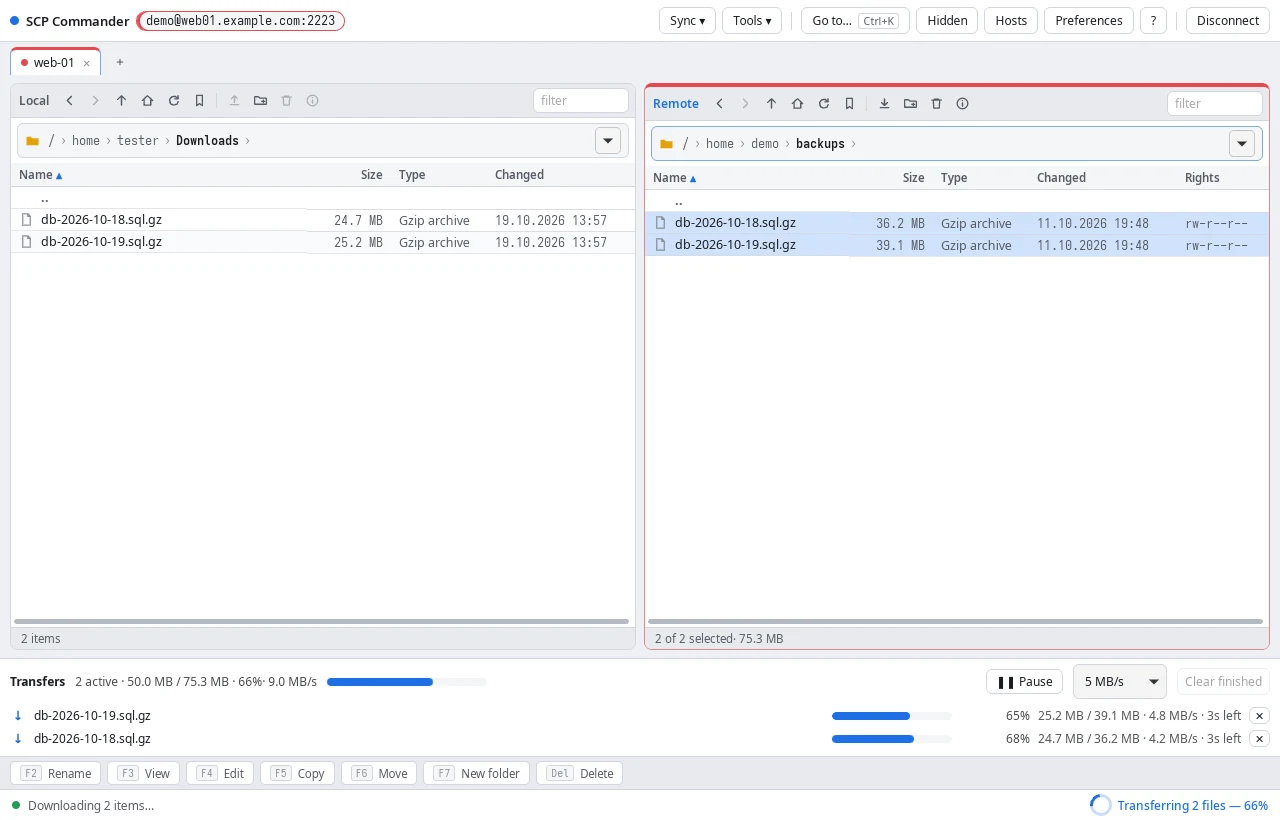Click the download icon in Remote toolbar
The image size is (1280, 820).
885,103
